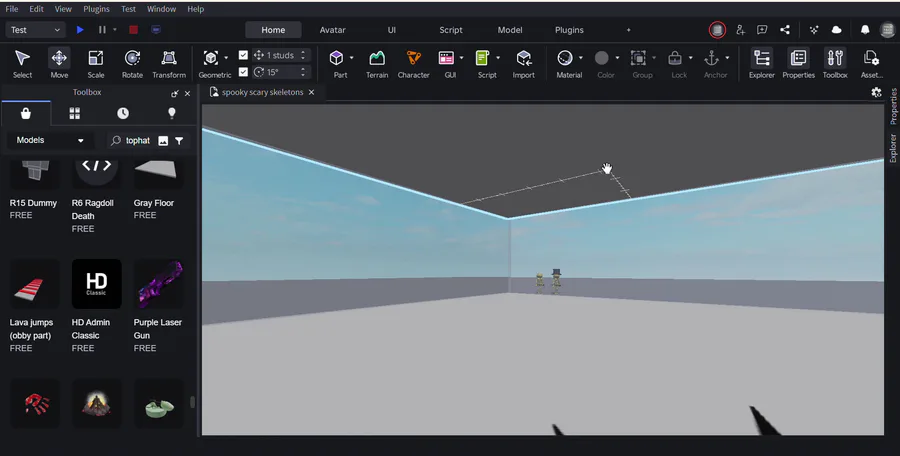Click the Pause playtest button
The width and height of the screenshot is (900, 456).
pyautogui.click(x=102, y=30)
